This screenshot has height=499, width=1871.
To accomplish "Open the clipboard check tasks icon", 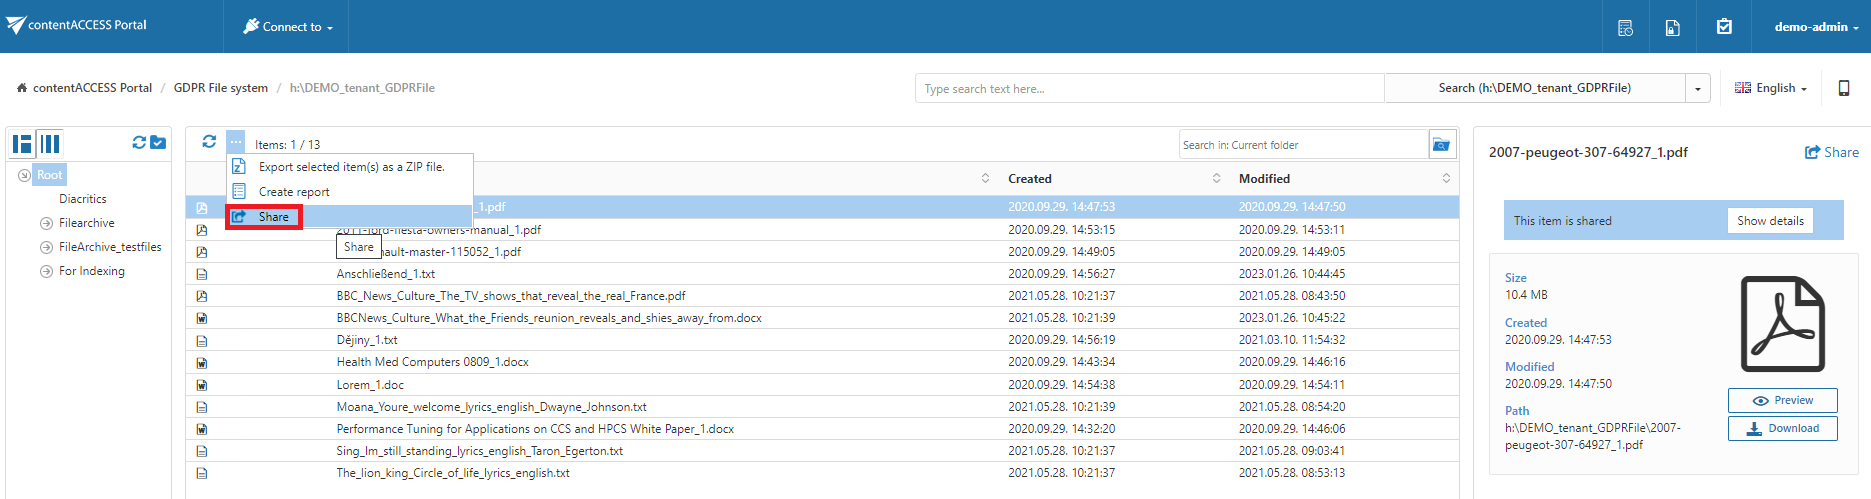I will coord(1724,27).
